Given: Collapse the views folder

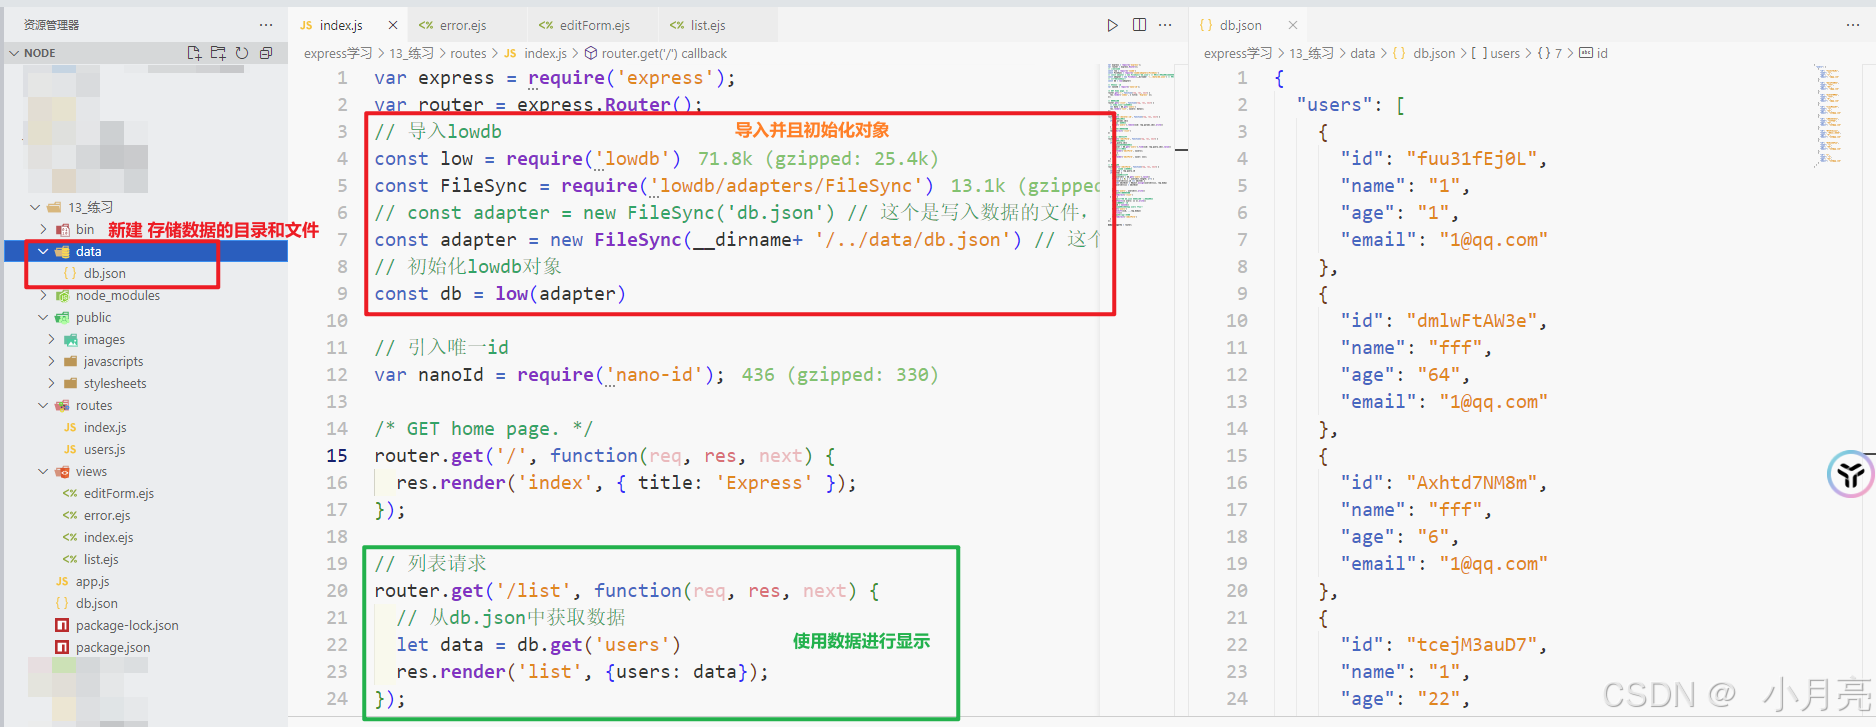Looking at the screenshot, I should (x=43, y=471).
